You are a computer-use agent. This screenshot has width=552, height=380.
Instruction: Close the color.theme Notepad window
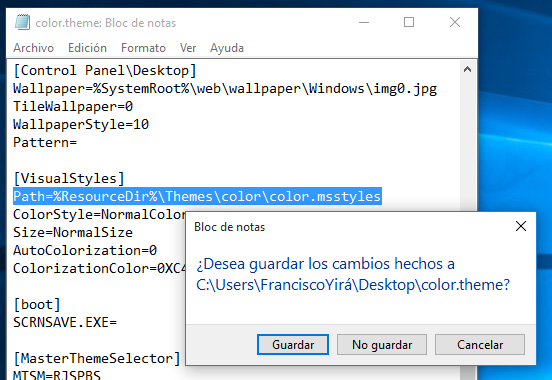coord(455,23)
